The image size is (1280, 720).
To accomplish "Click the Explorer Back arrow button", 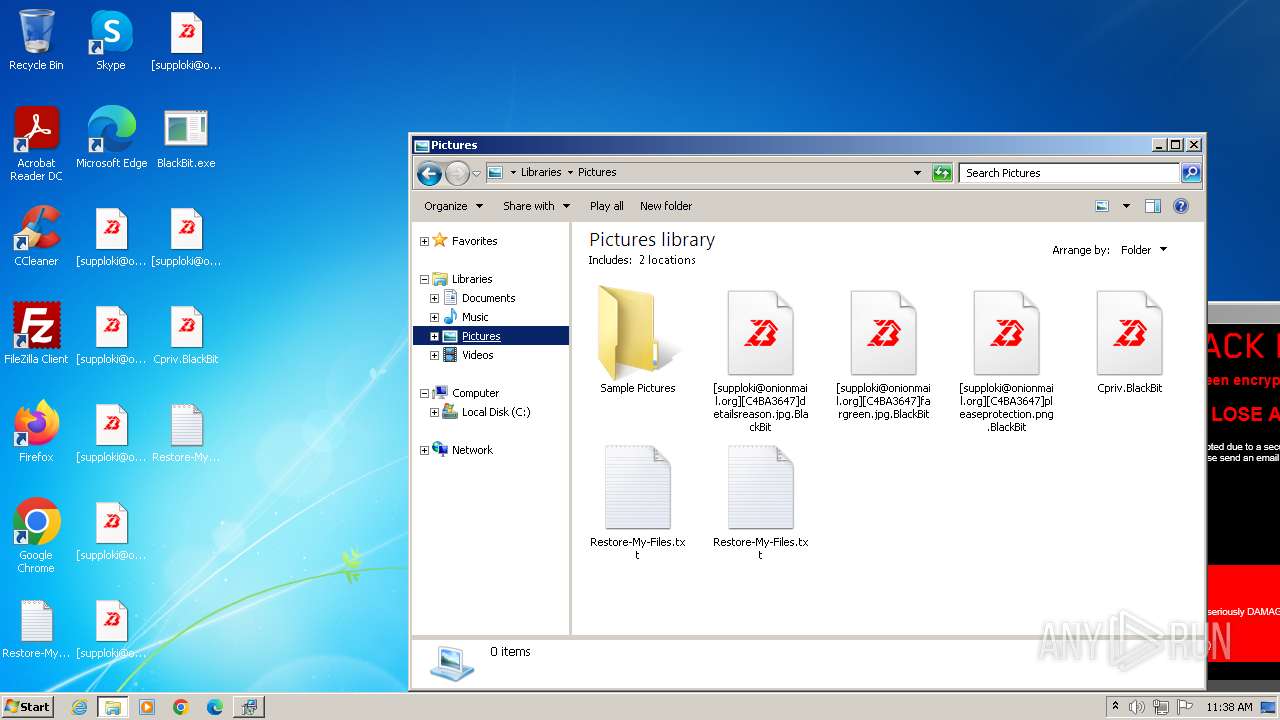I will [x=430, y=173].
